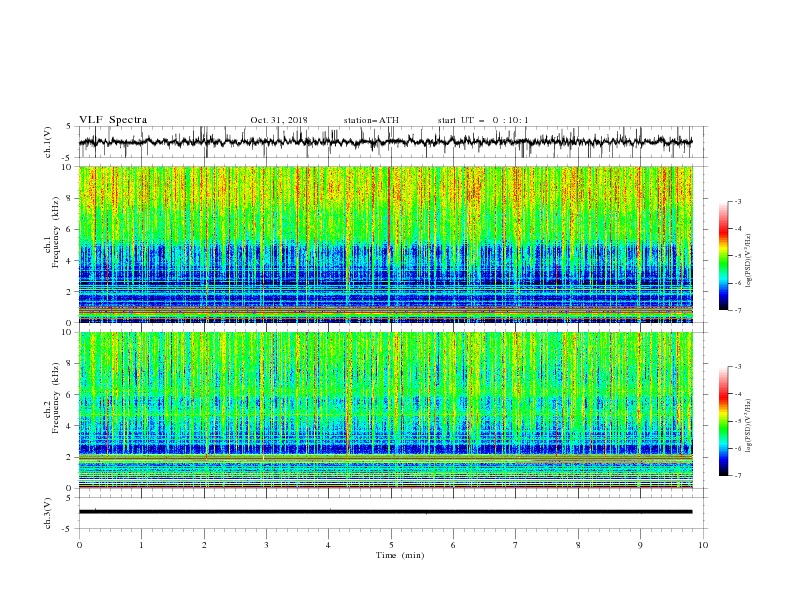Click the "5" volt tick on ch.3(V) axis
Screen dimensions: 792x612
[x=69, y=498]
